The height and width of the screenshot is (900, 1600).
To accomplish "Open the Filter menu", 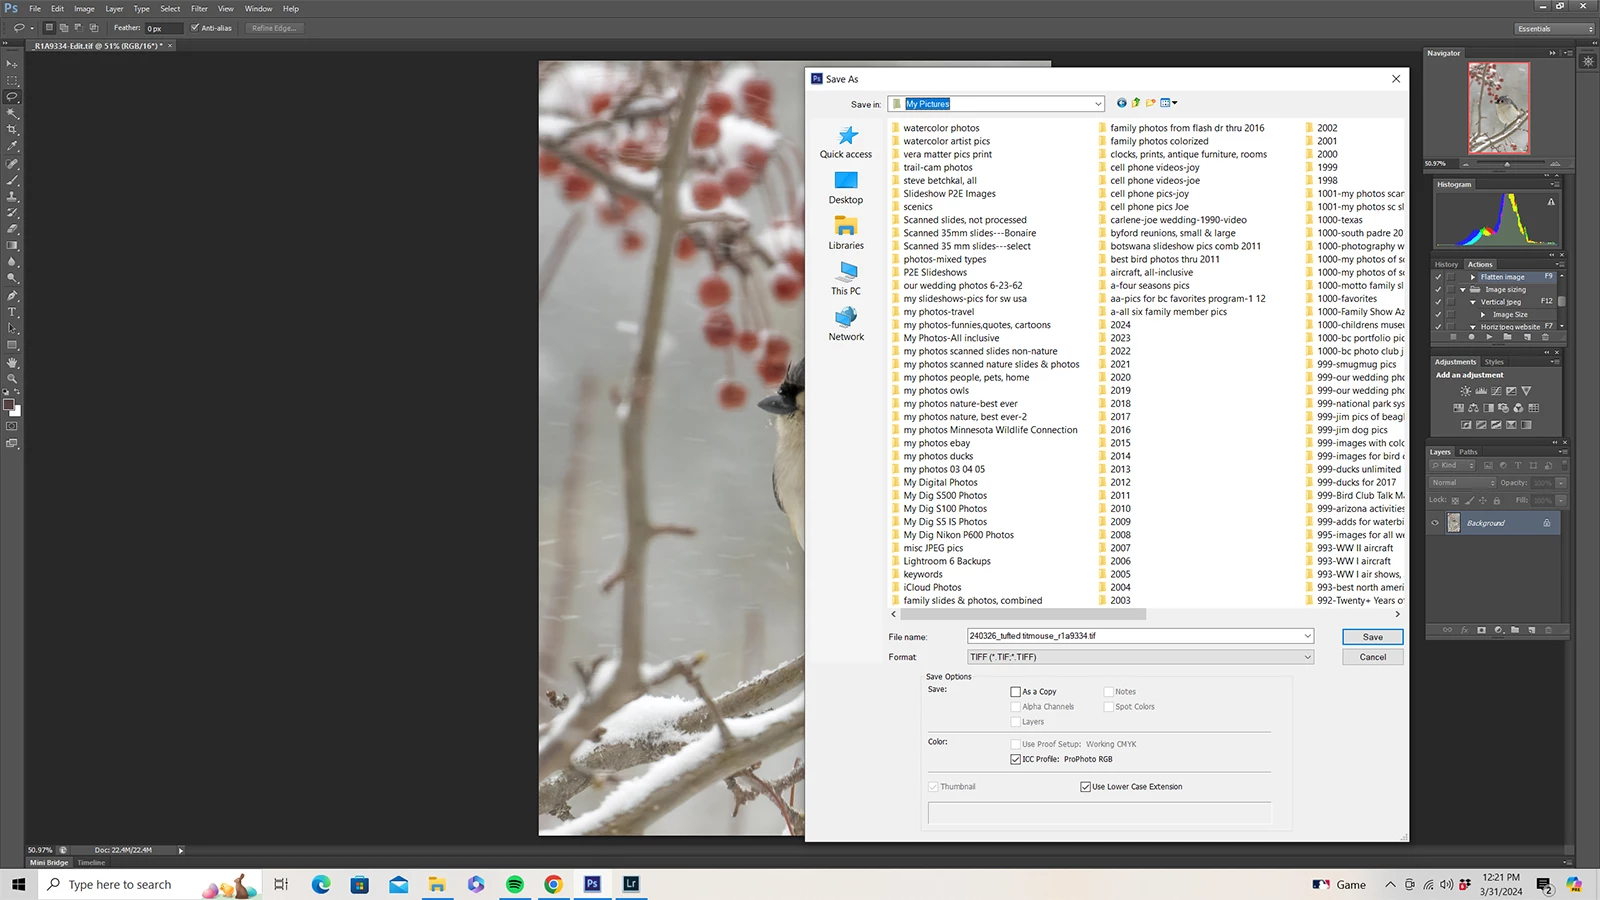I will [199, 9].
